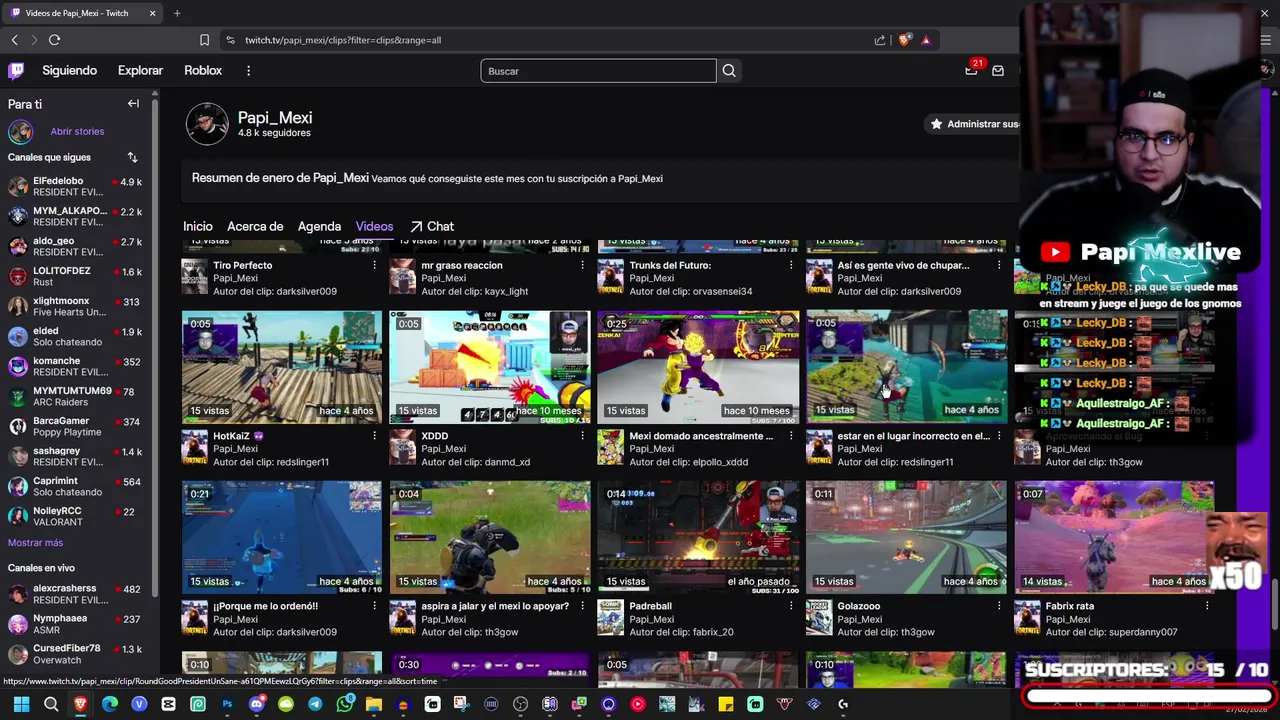The height and width of the screenshot is (720, 1280).
Task: Reload the page in the browser
Action: pyautogui.click(x=54, y=40)
